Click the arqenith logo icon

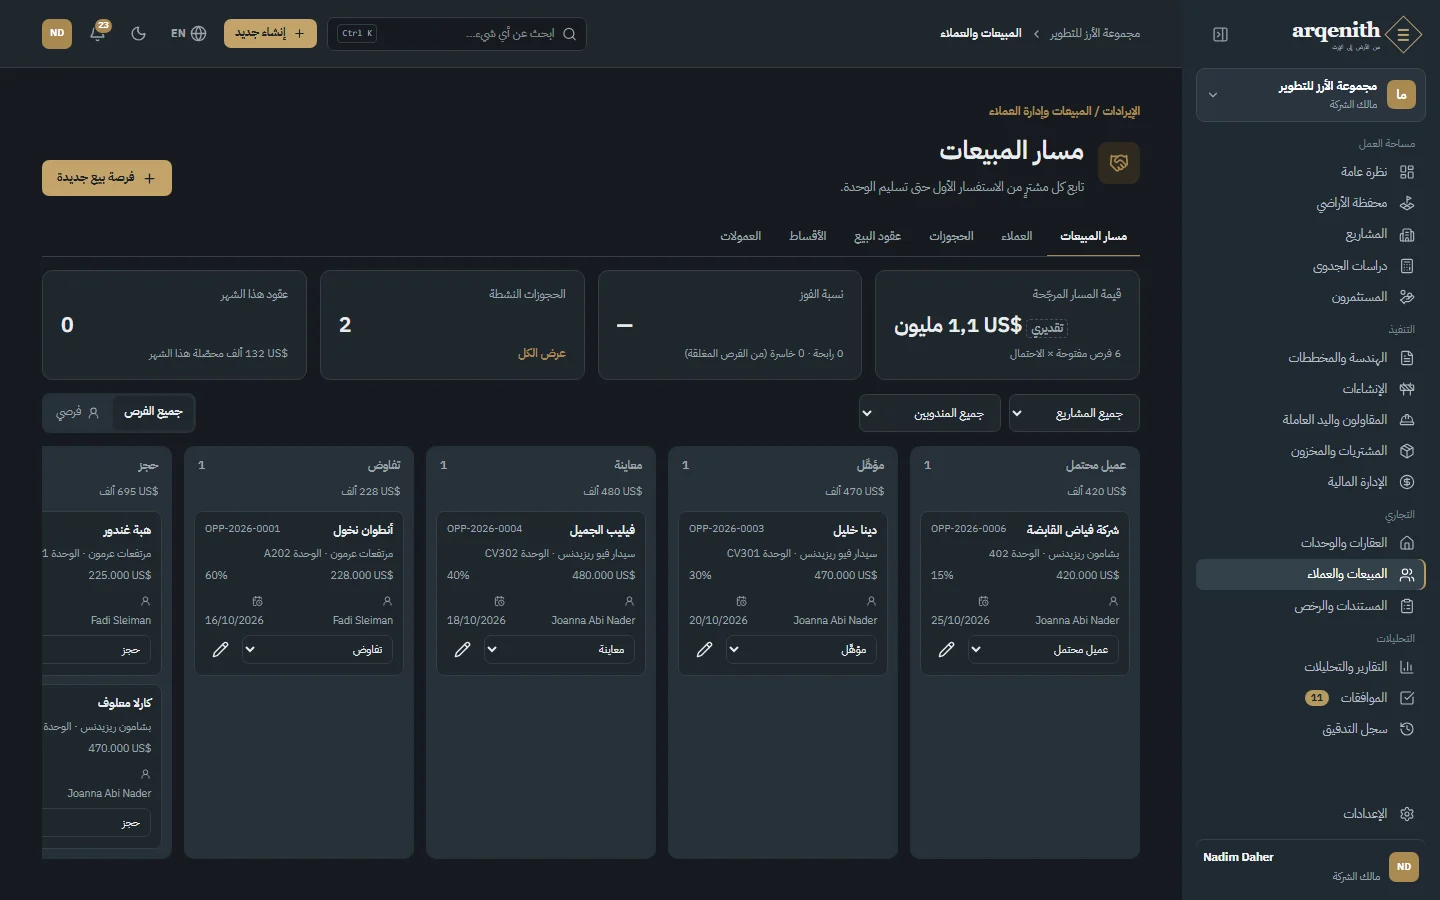click(1404, 34)
